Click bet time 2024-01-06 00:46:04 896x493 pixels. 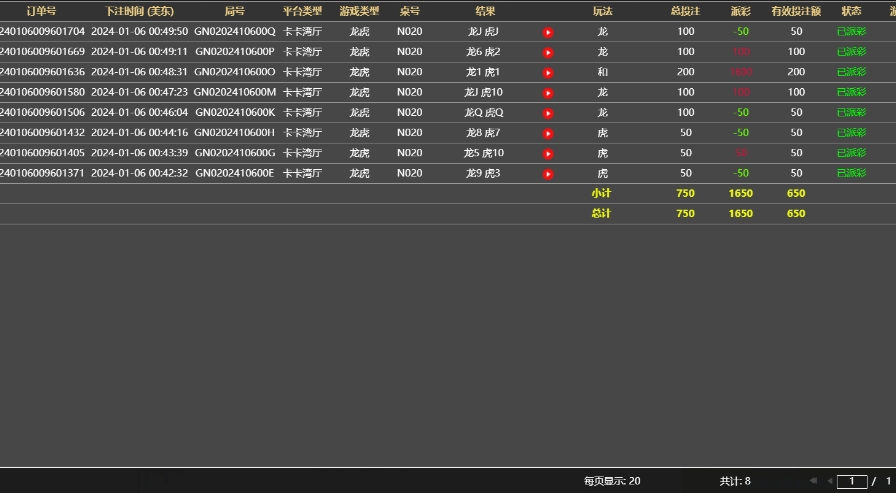click(139, 113)
